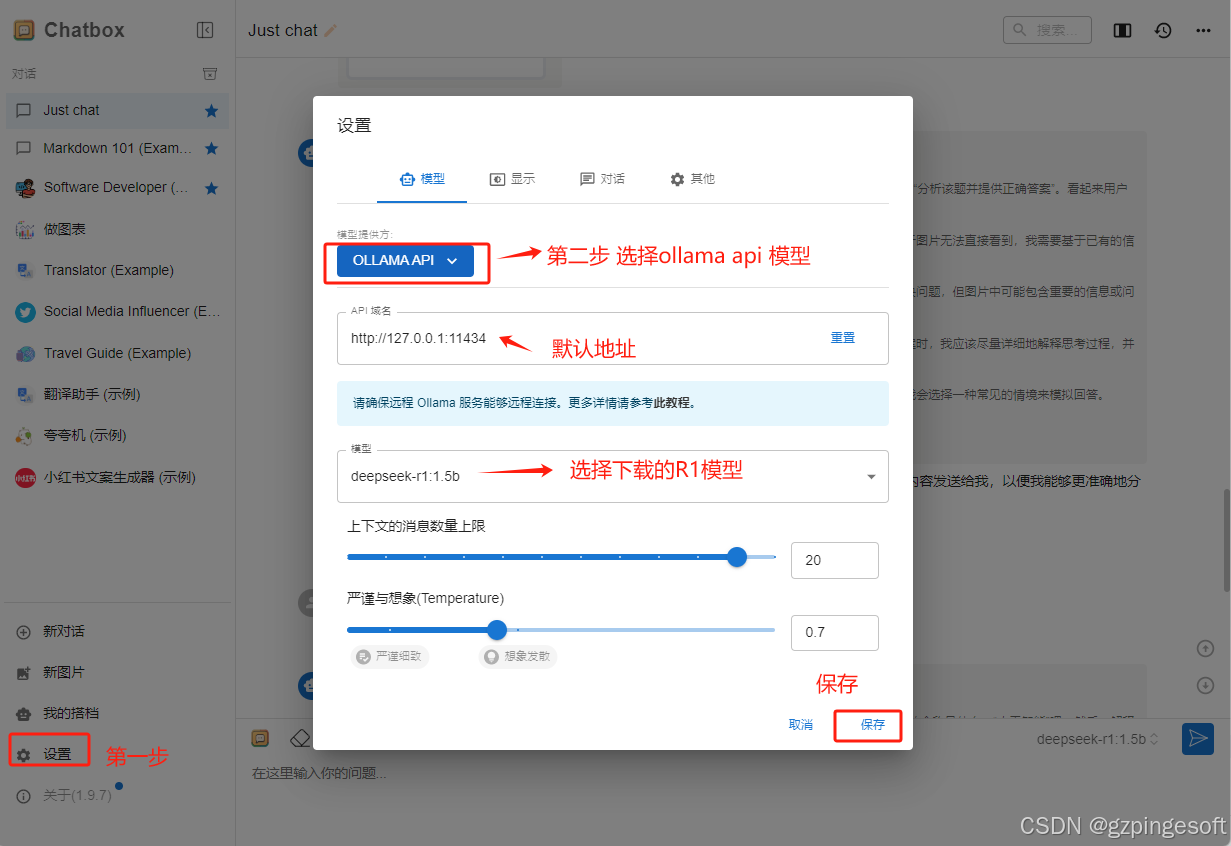This screenshot has height=846, width=1231.
Task: Click 重置 to reset the API host
Action: [x=843, y=338]
